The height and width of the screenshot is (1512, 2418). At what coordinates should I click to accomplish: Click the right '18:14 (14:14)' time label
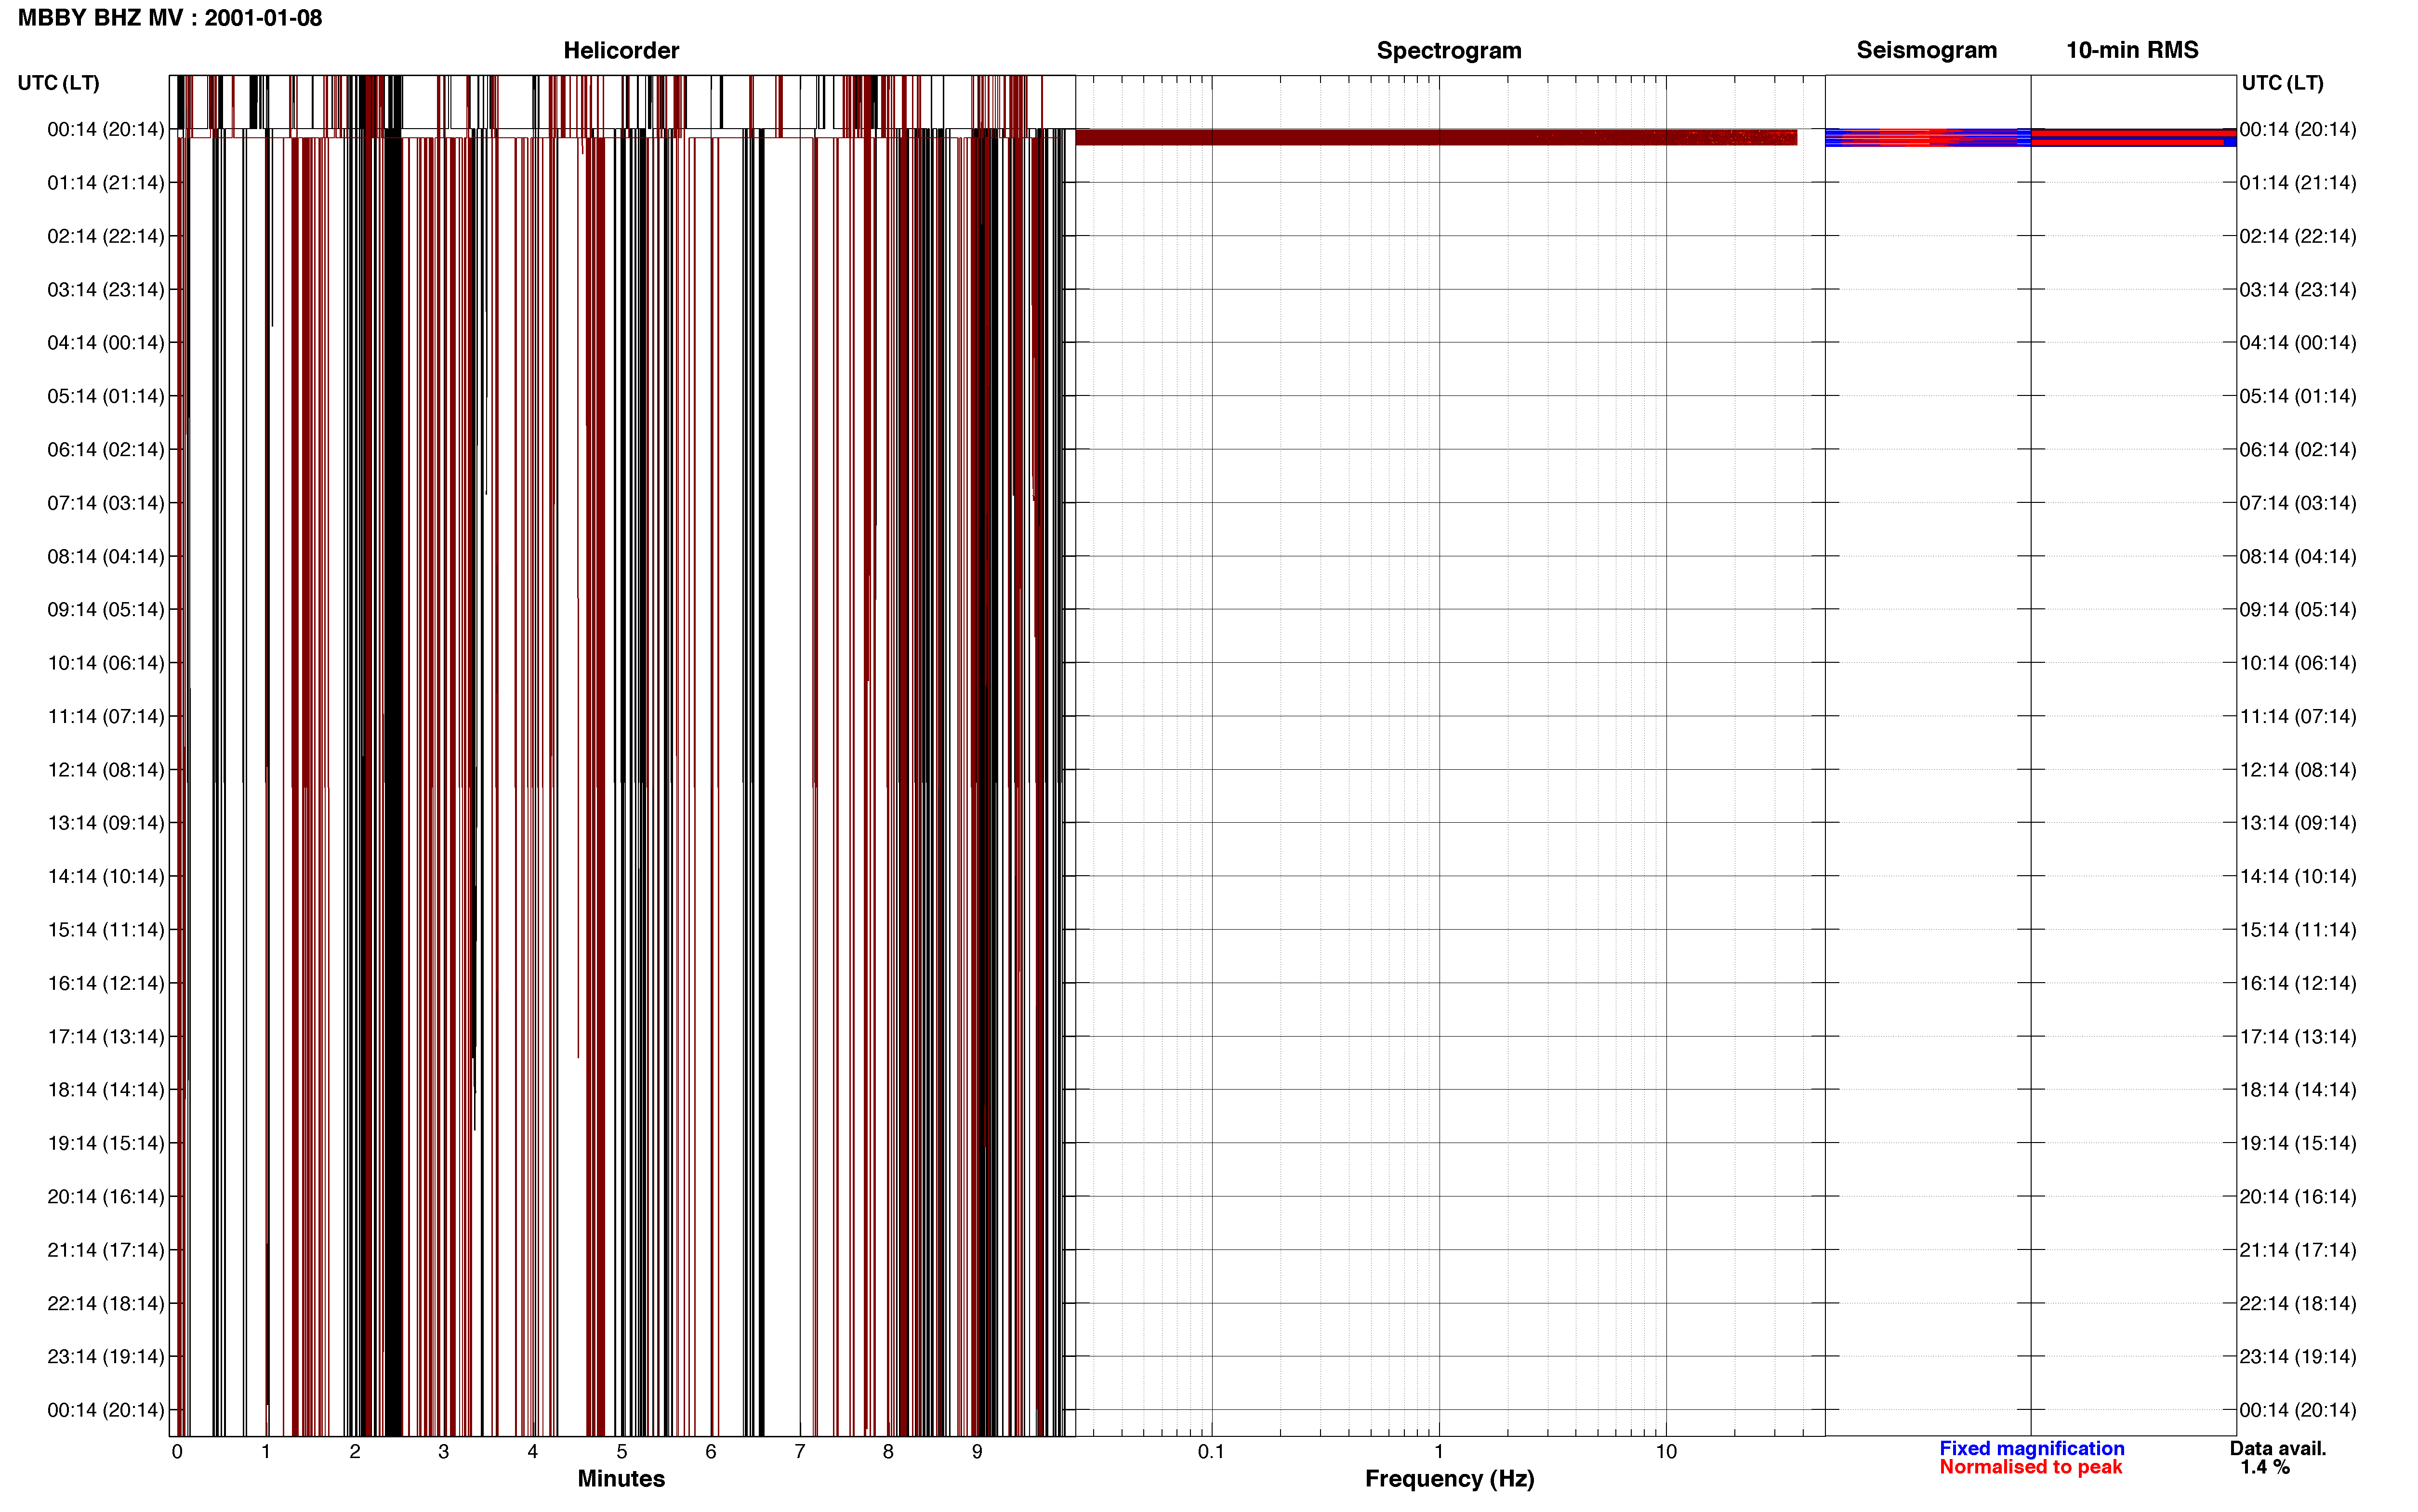(2298, 1090)
